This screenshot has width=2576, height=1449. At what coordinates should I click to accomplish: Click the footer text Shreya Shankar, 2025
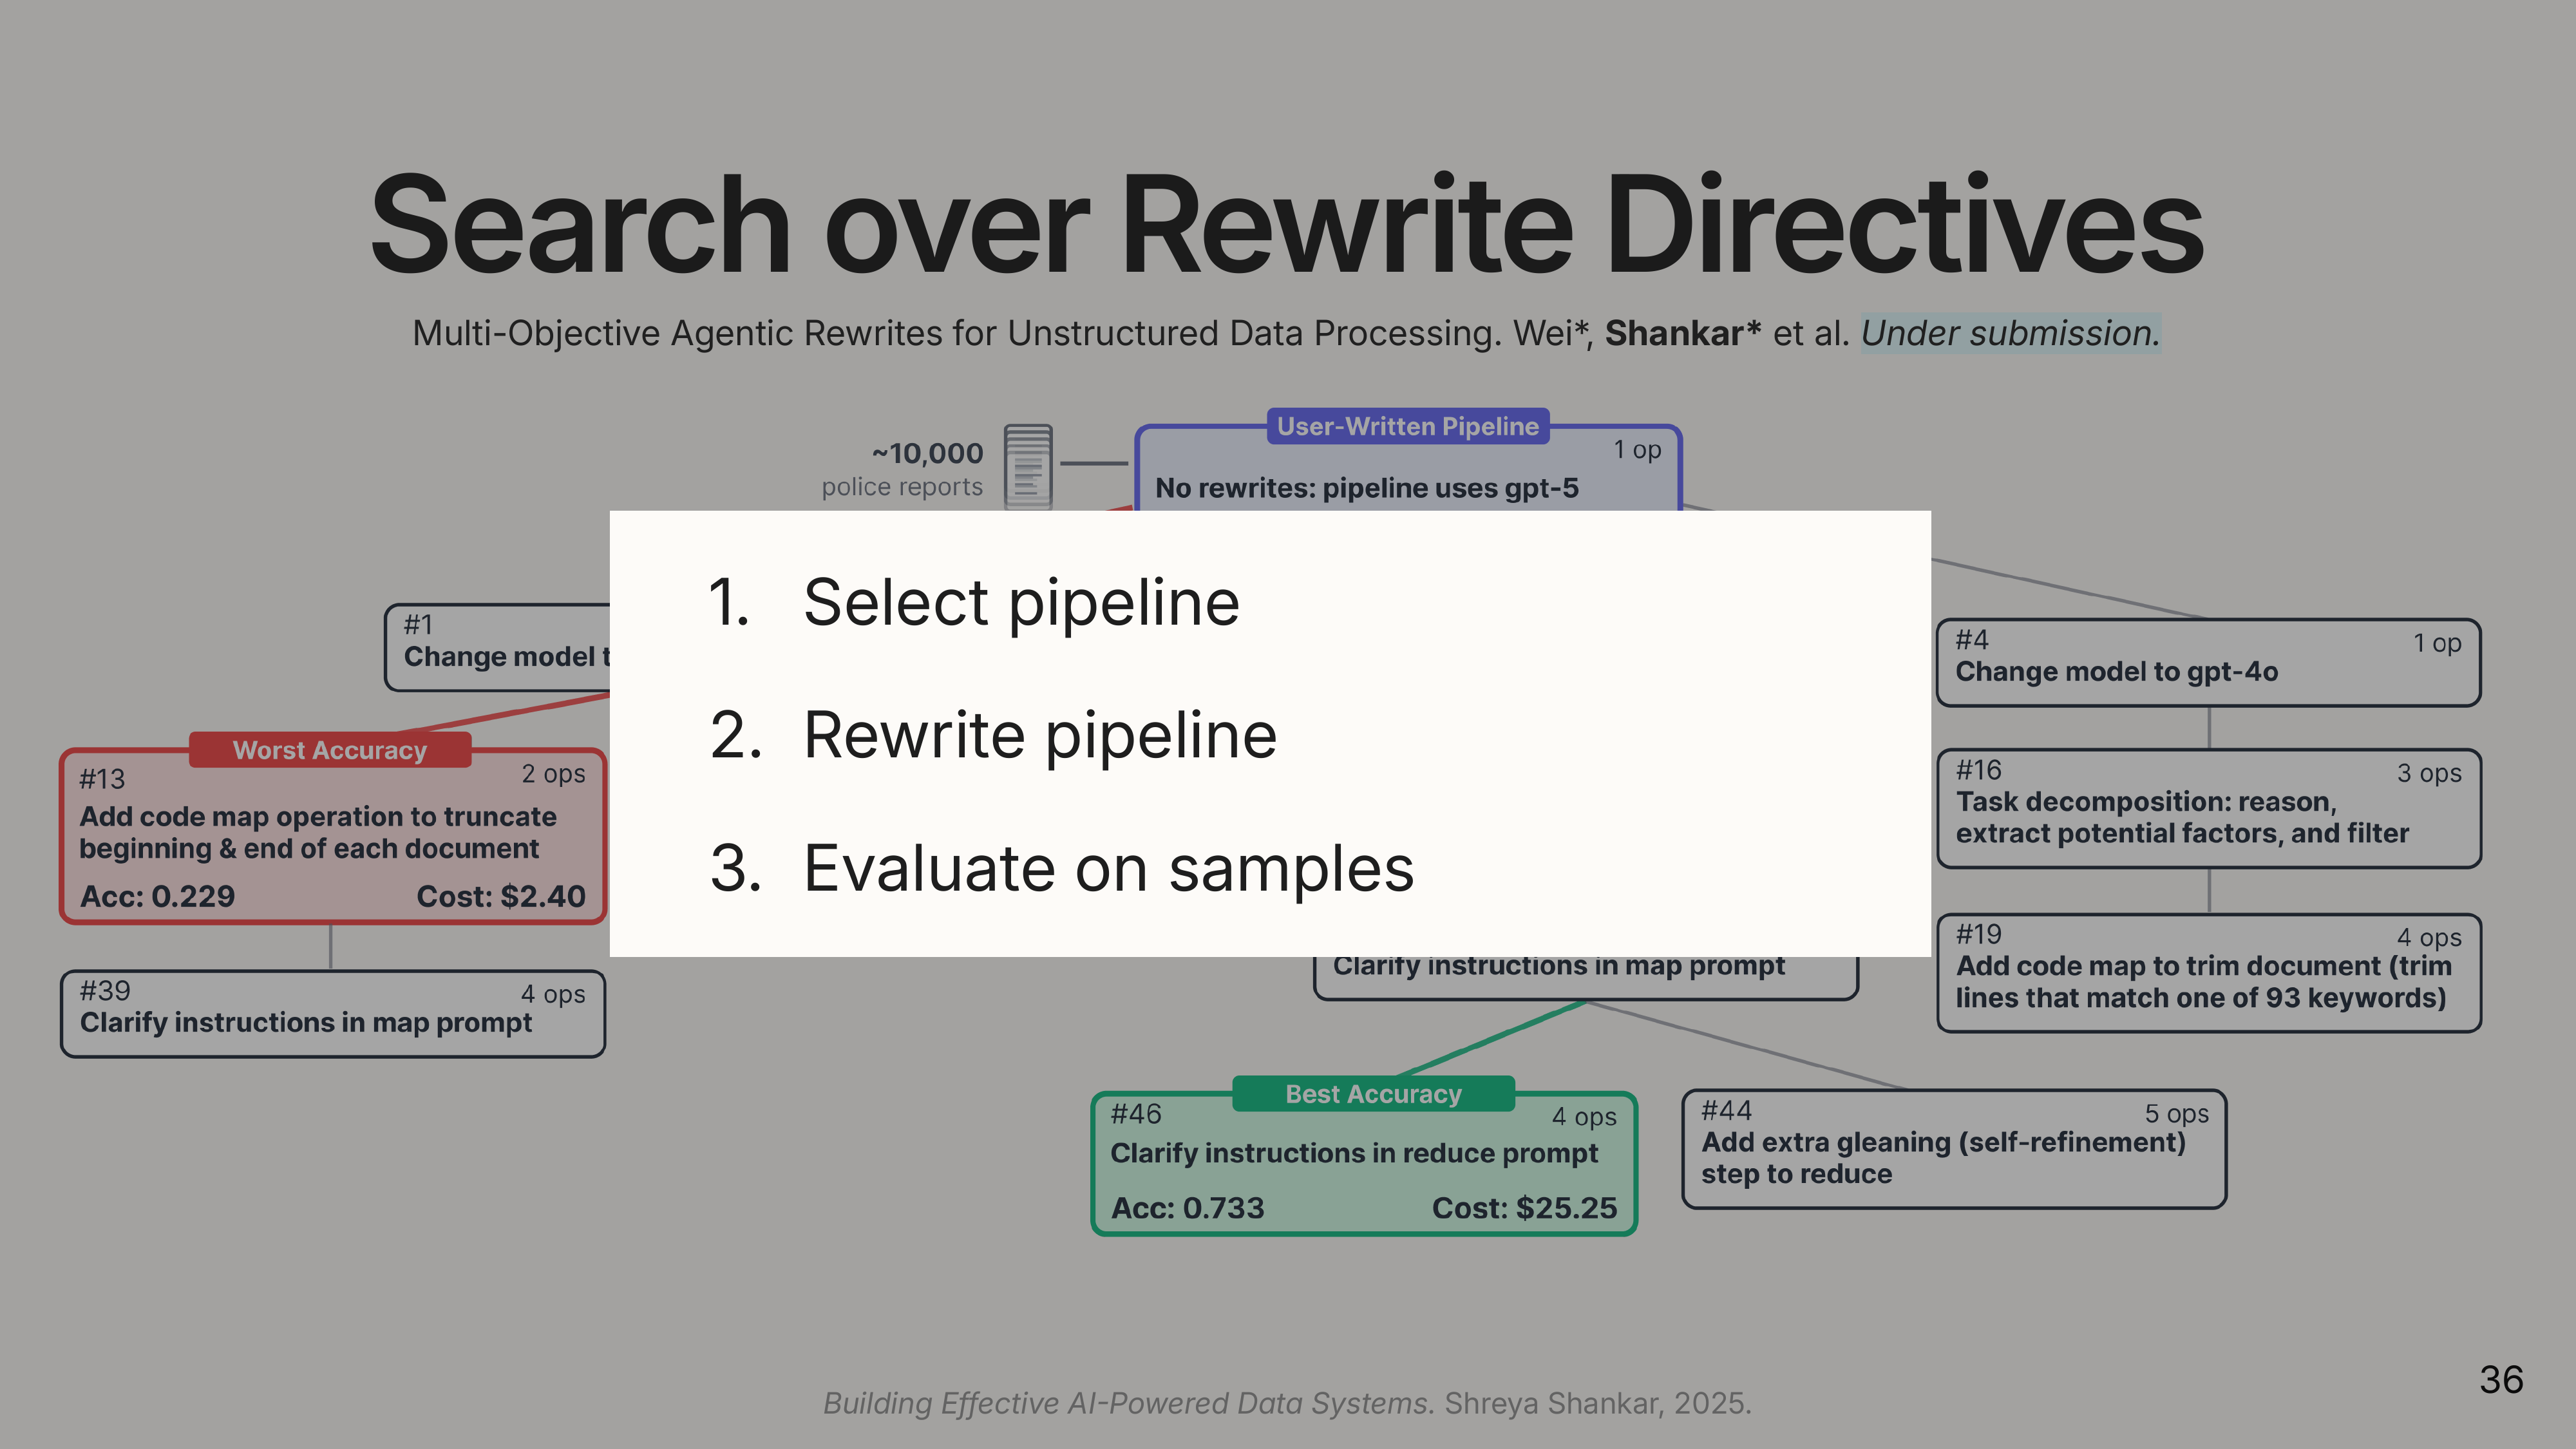[1597, 1404]
